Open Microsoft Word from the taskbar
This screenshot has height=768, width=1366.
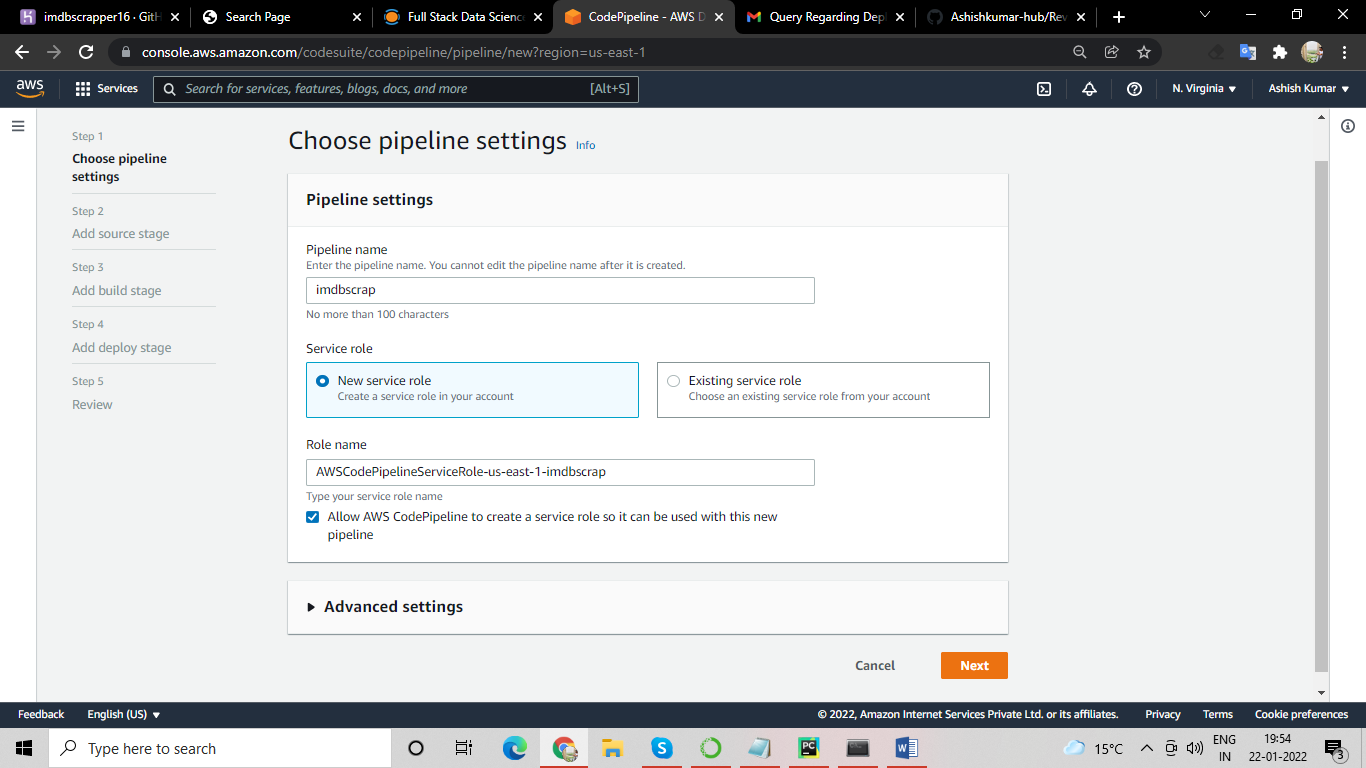(907, 748)
